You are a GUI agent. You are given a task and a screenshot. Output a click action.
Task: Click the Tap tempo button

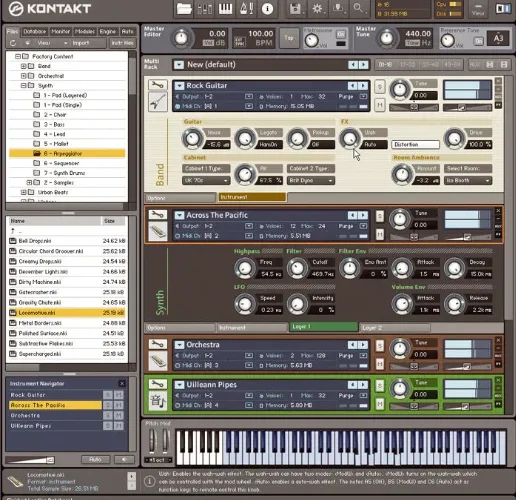click(x=289, y=38)
